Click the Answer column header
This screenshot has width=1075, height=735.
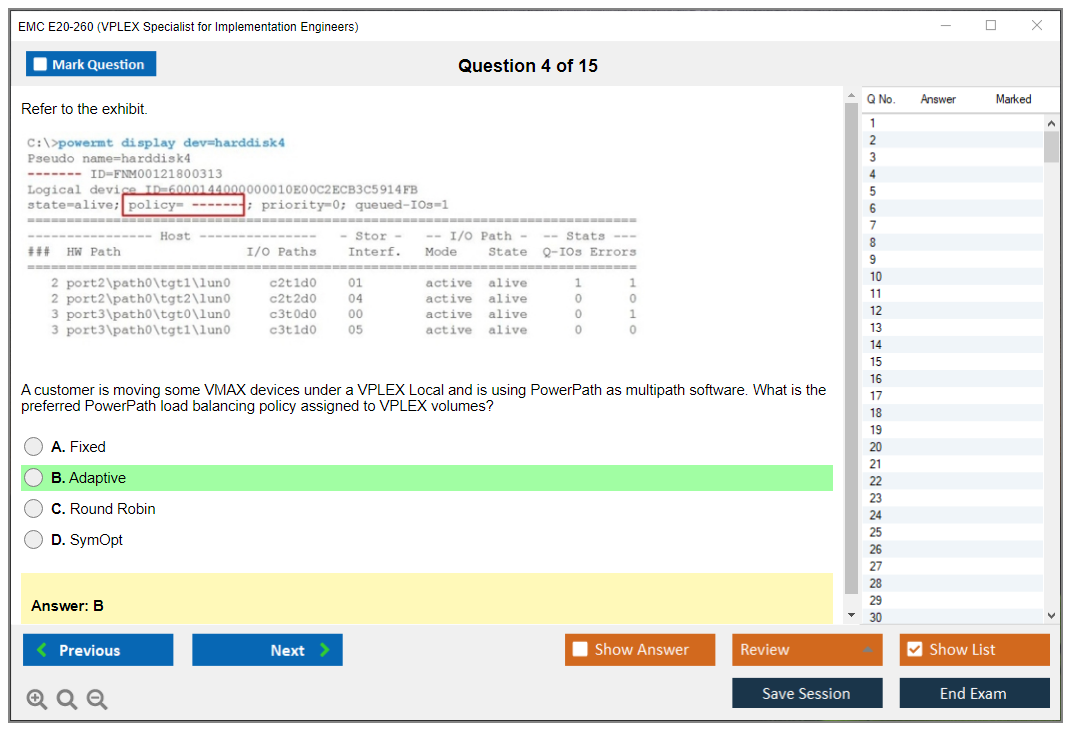coord(938,99)
